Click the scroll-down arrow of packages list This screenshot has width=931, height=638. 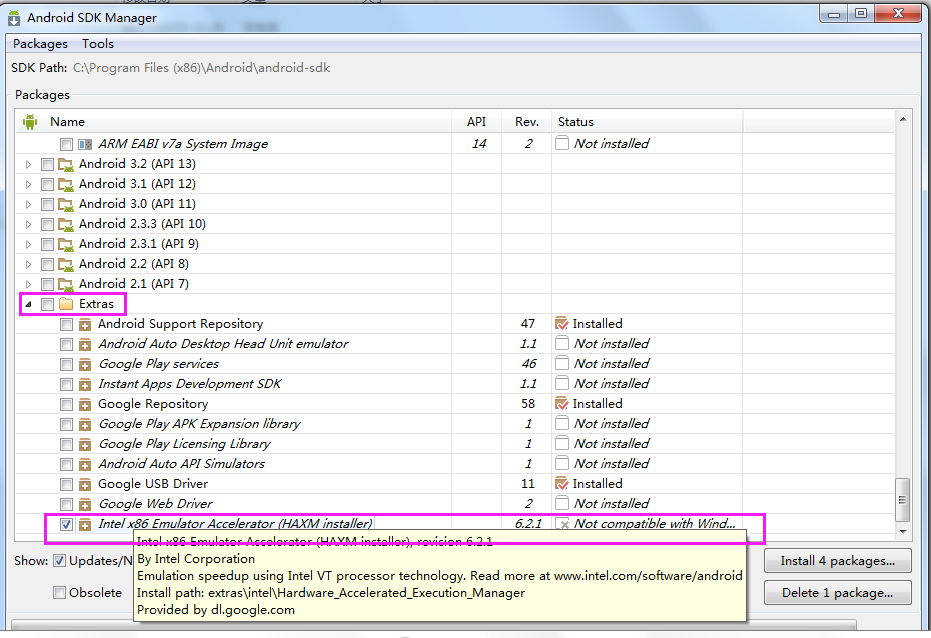coord(902,532)
